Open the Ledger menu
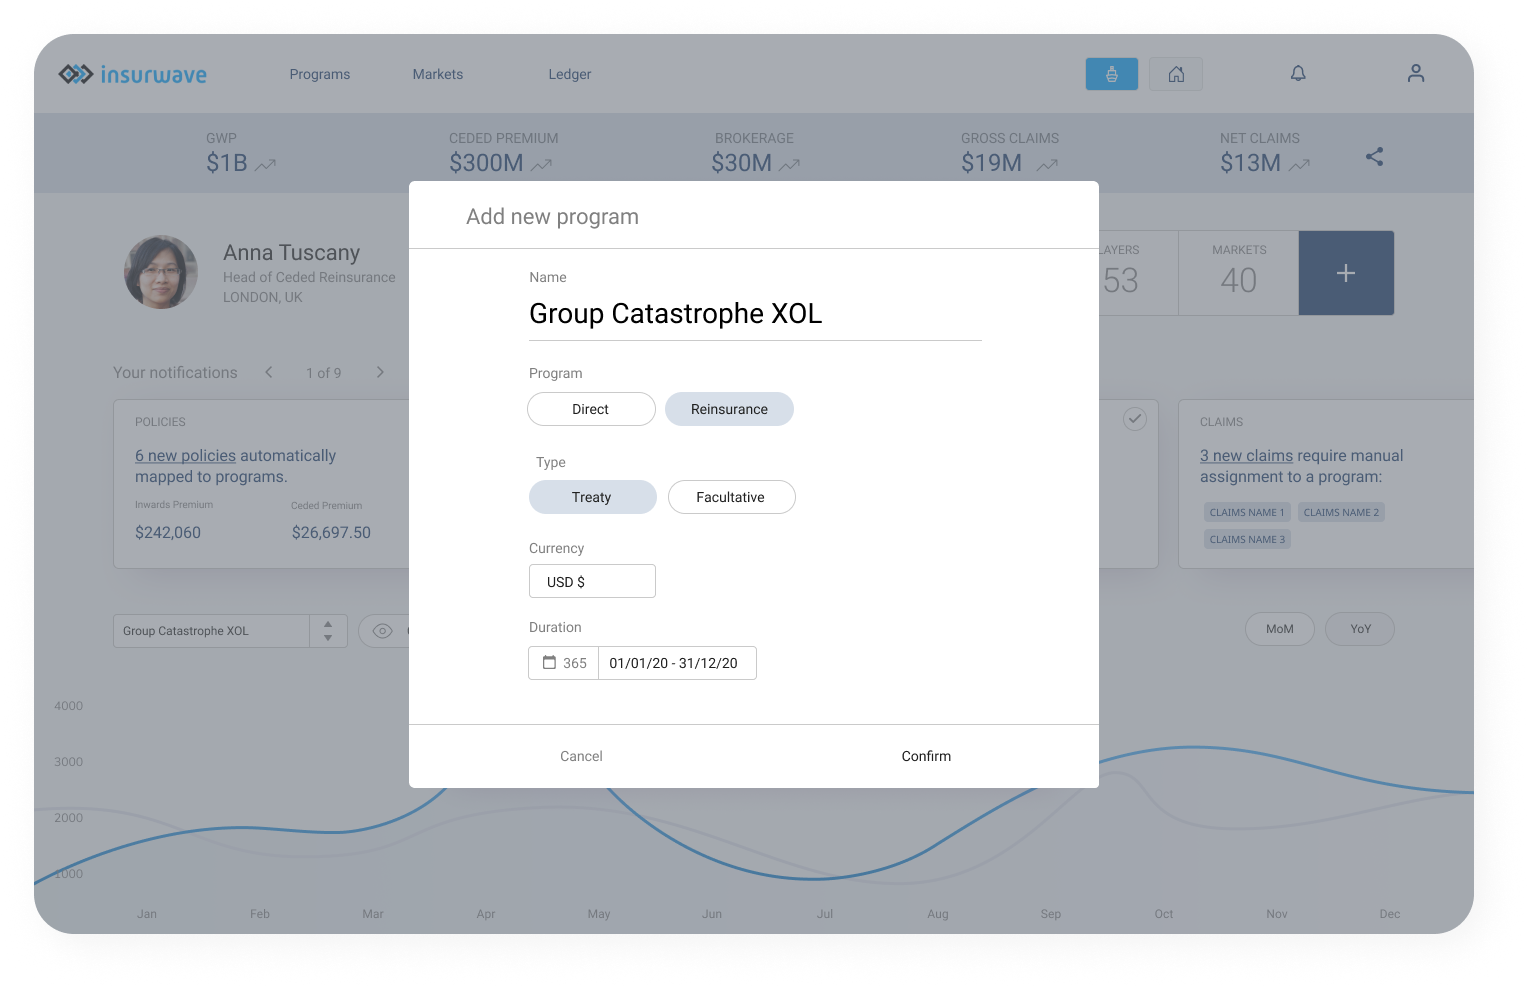This screenshot has height=988, width=1528. [x=570, y=74]
